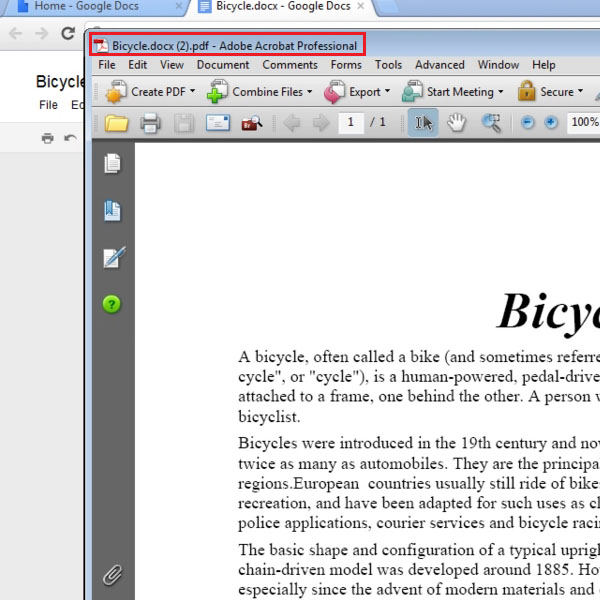
Task: Click the Search binoculars icon
Action: [x=252, y=123]
